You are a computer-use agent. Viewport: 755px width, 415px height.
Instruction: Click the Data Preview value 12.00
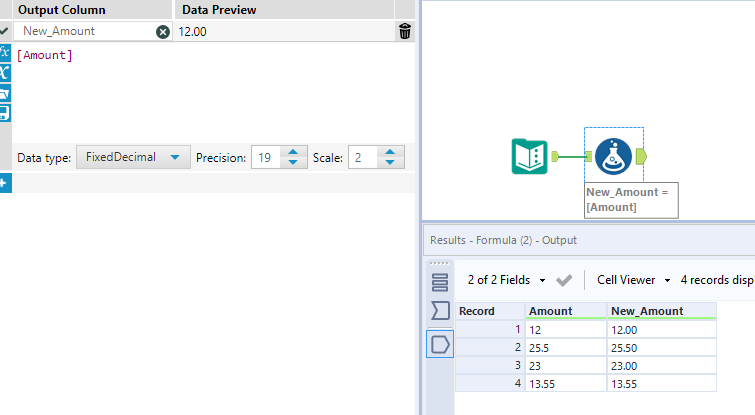(192, 32)
